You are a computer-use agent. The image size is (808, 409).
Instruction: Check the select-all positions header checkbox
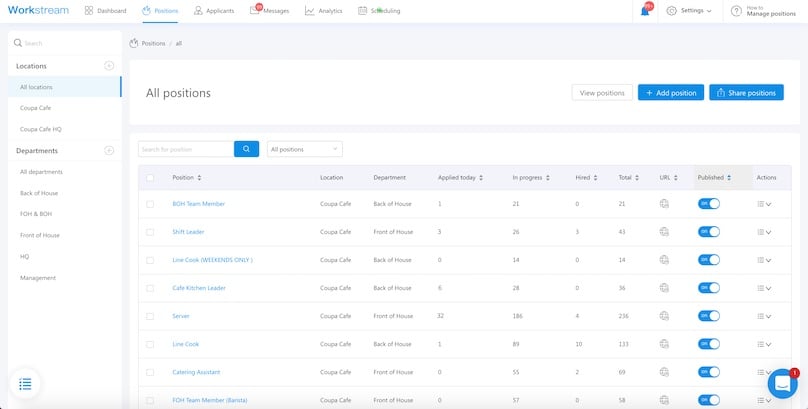pyautogui.click(x=150, y=178)
